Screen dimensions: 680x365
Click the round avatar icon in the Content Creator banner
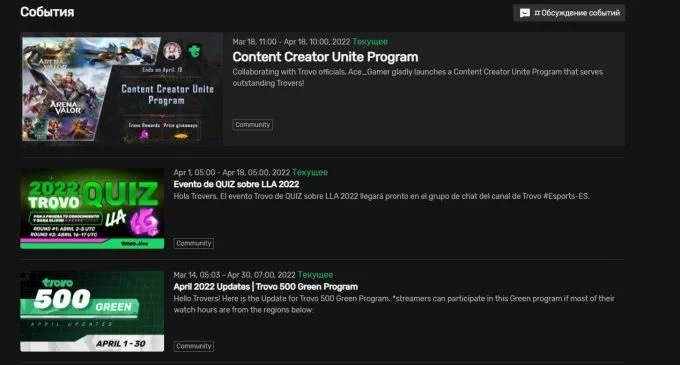tap(172, 51)
